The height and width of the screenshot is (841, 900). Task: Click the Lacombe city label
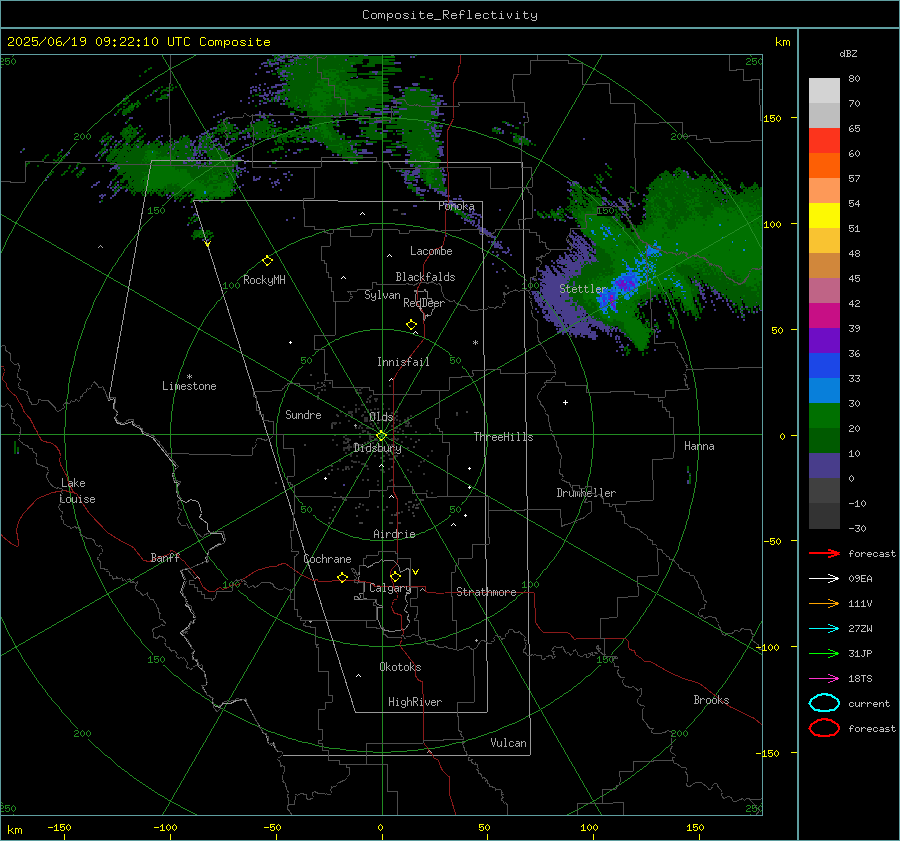coord(431,251)
